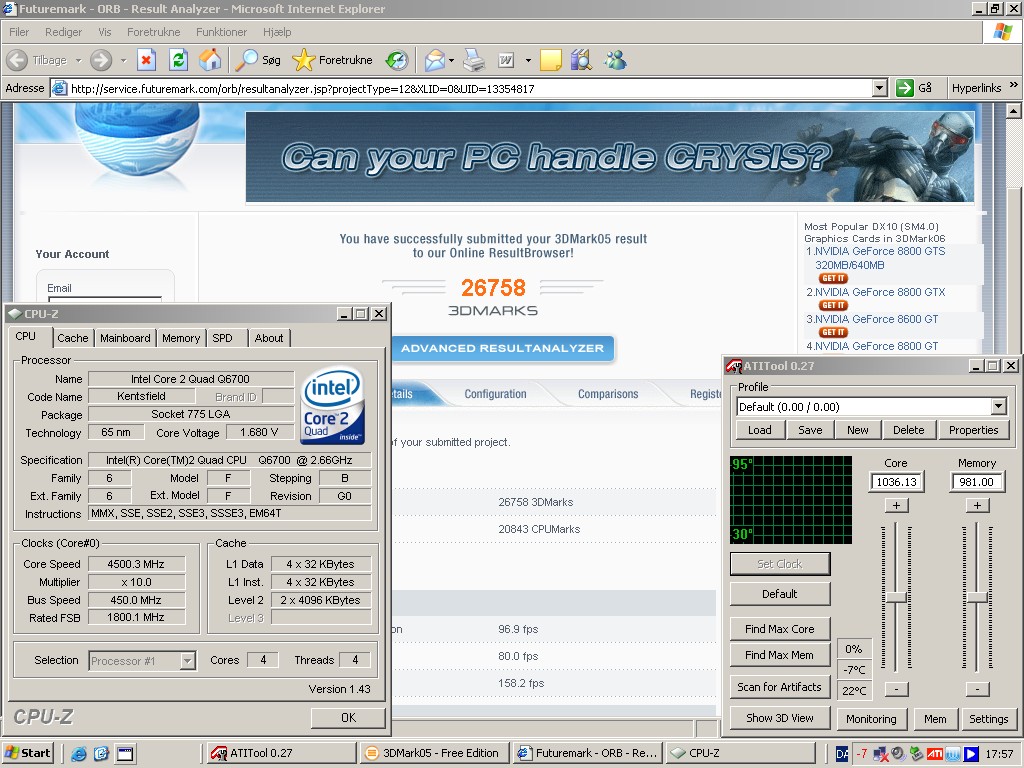
Task: Click Intel Core 2 Quad logo
Action: click(x=333, y=406)
